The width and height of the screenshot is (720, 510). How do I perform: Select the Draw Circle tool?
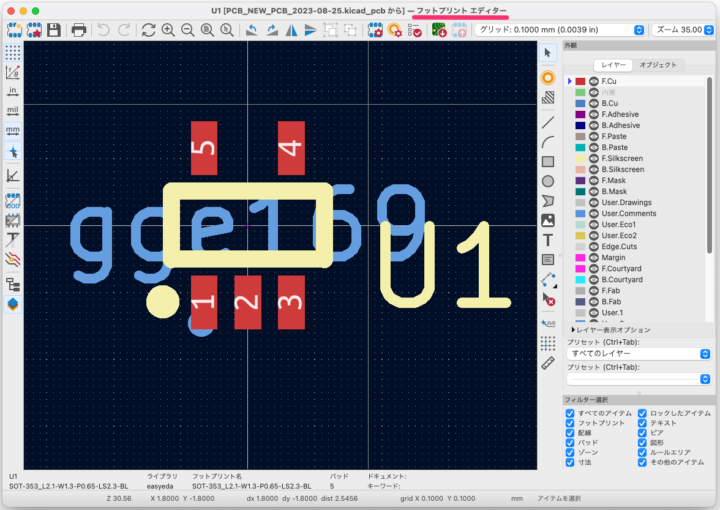548,181
